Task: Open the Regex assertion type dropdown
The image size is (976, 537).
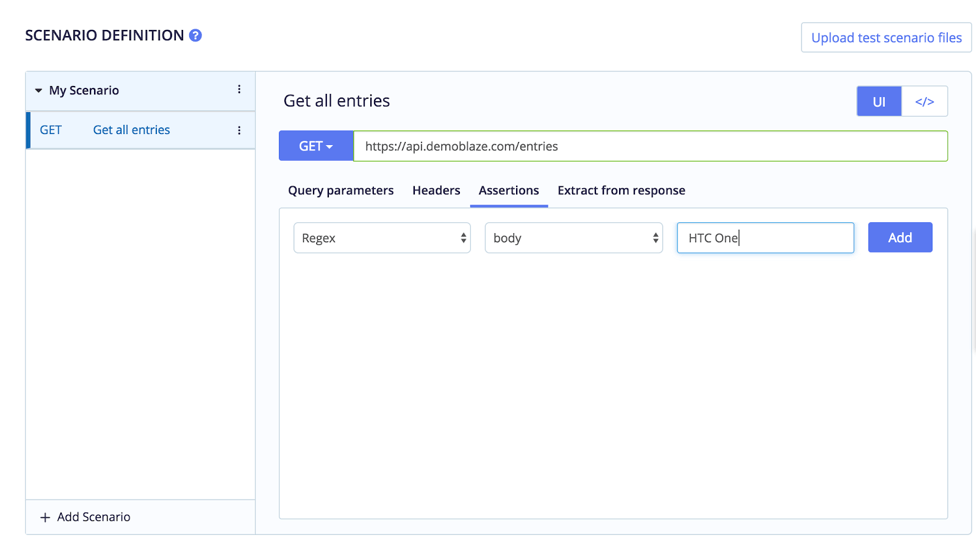Action: pos(382,238)
